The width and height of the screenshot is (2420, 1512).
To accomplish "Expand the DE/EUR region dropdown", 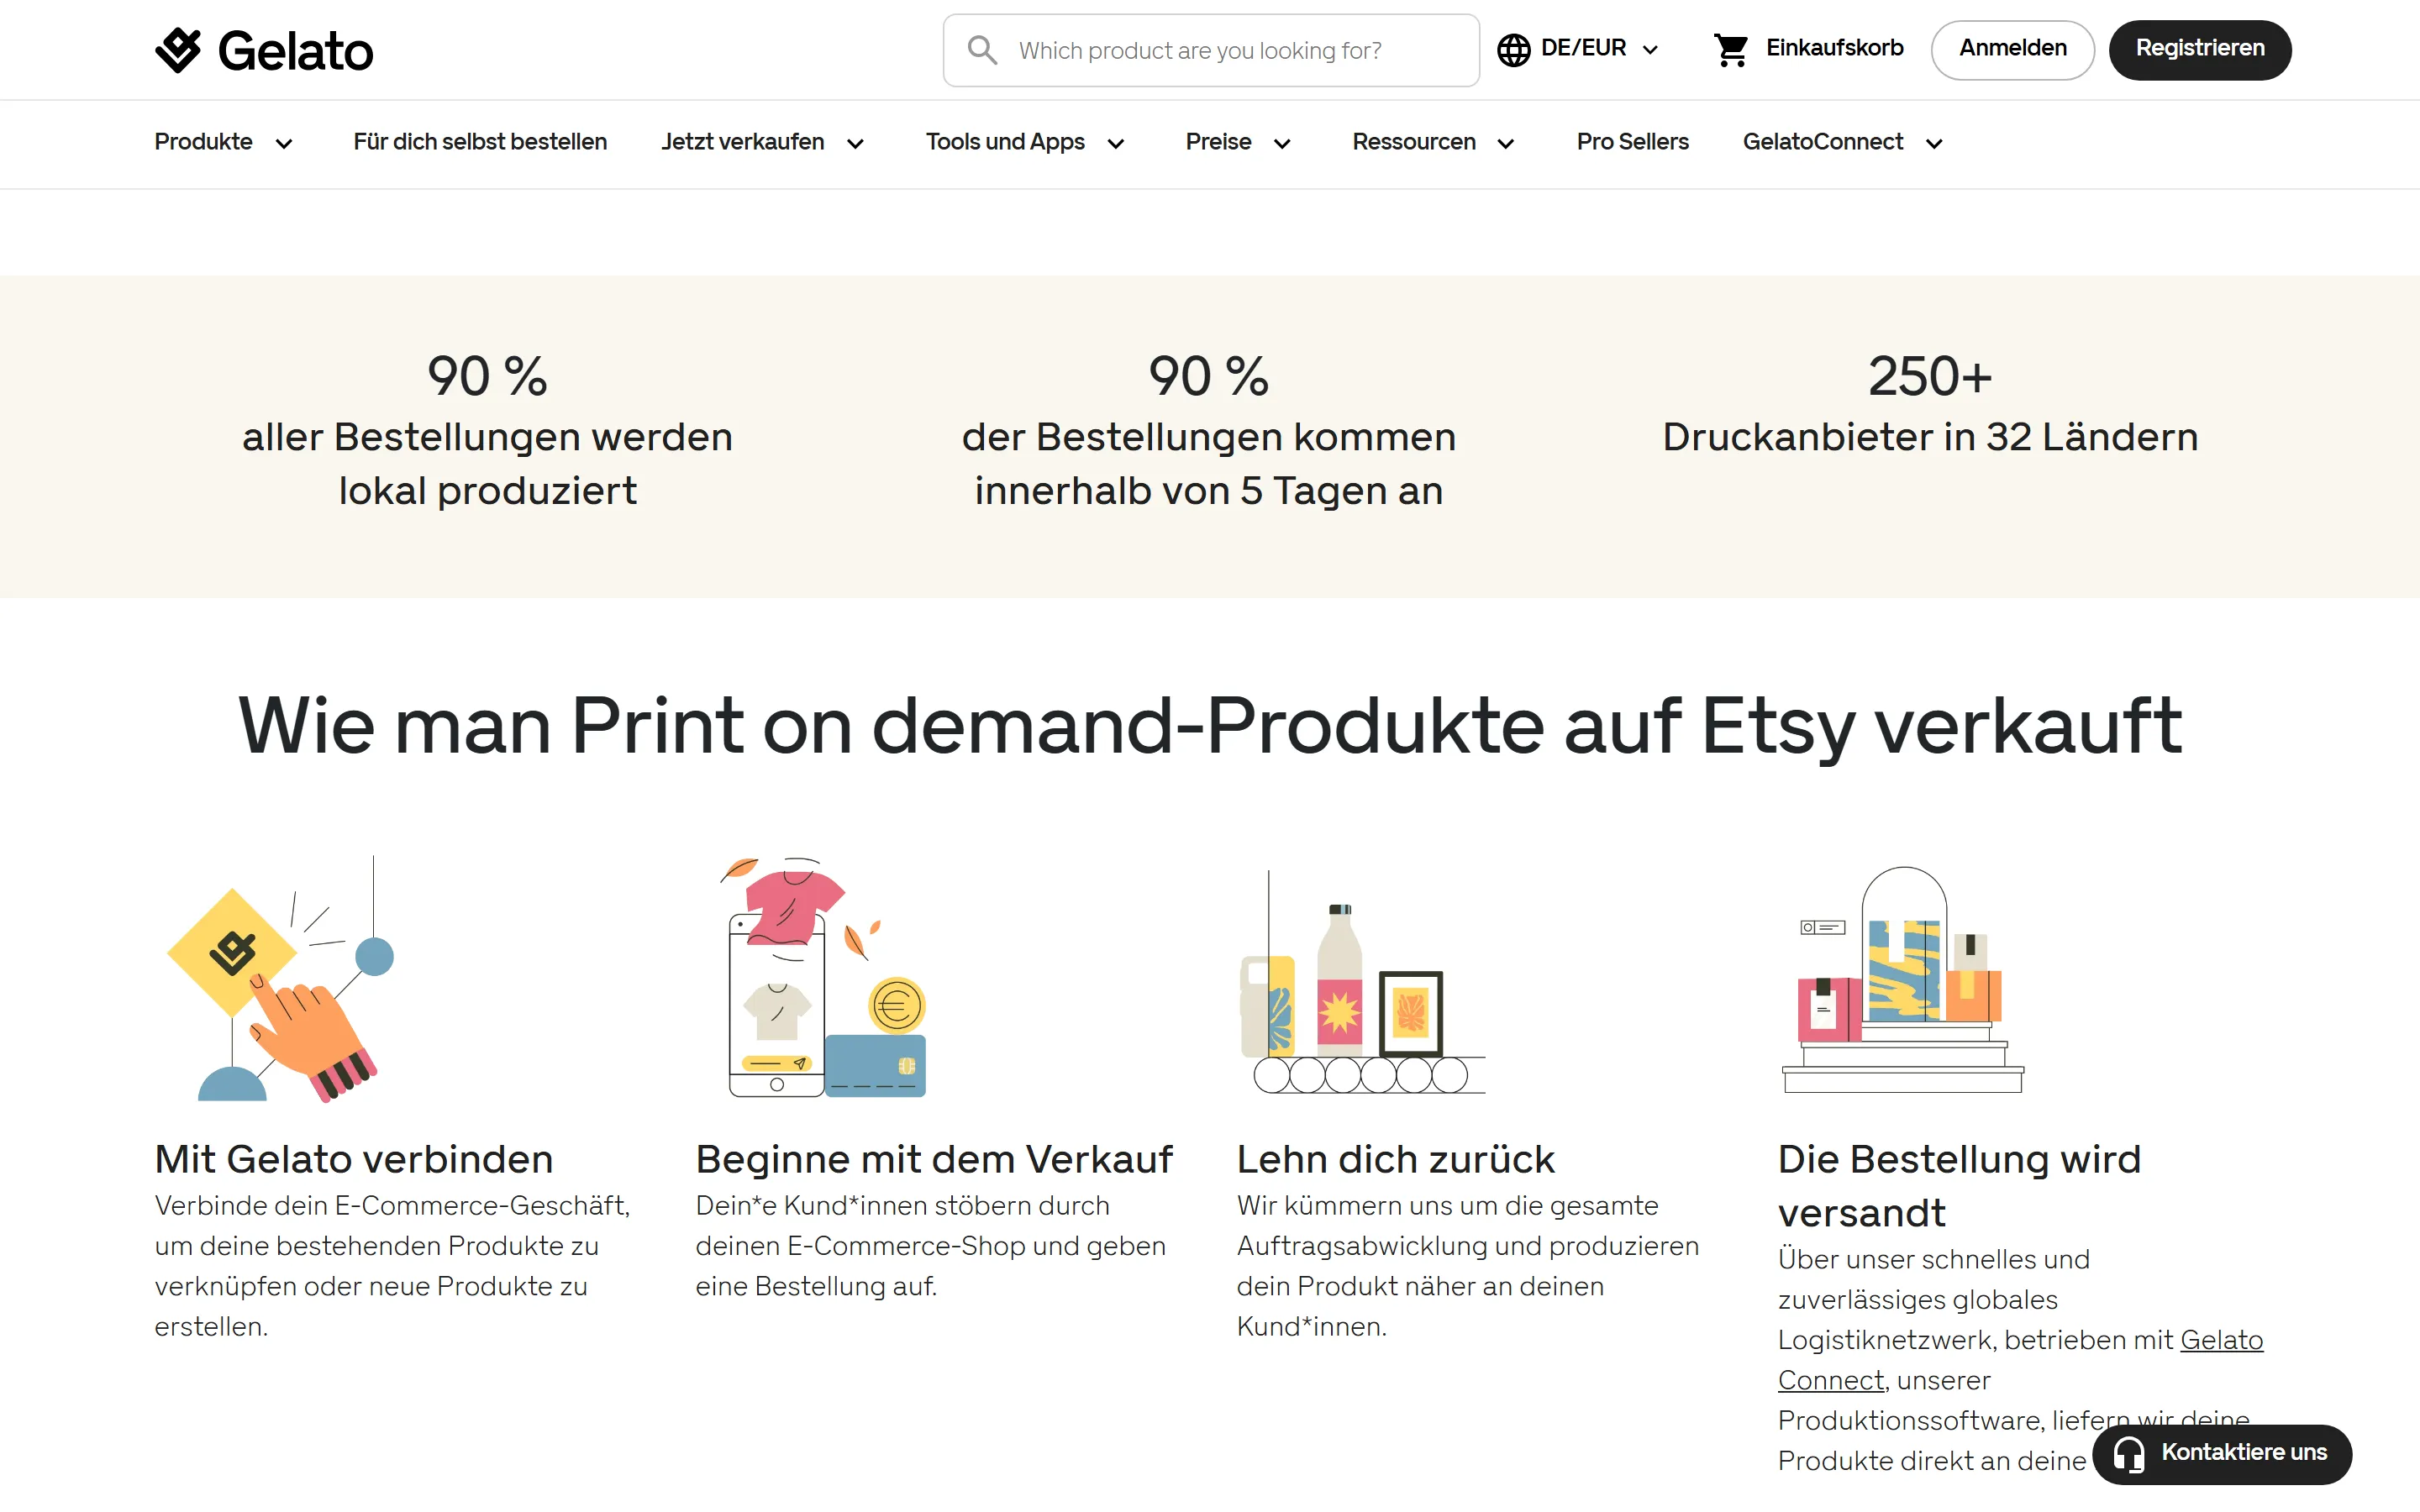I will tap(1579, 49).
